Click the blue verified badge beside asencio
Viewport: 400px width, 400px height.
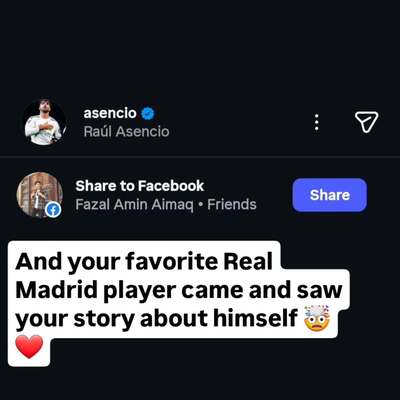click(x=148, y=114)
